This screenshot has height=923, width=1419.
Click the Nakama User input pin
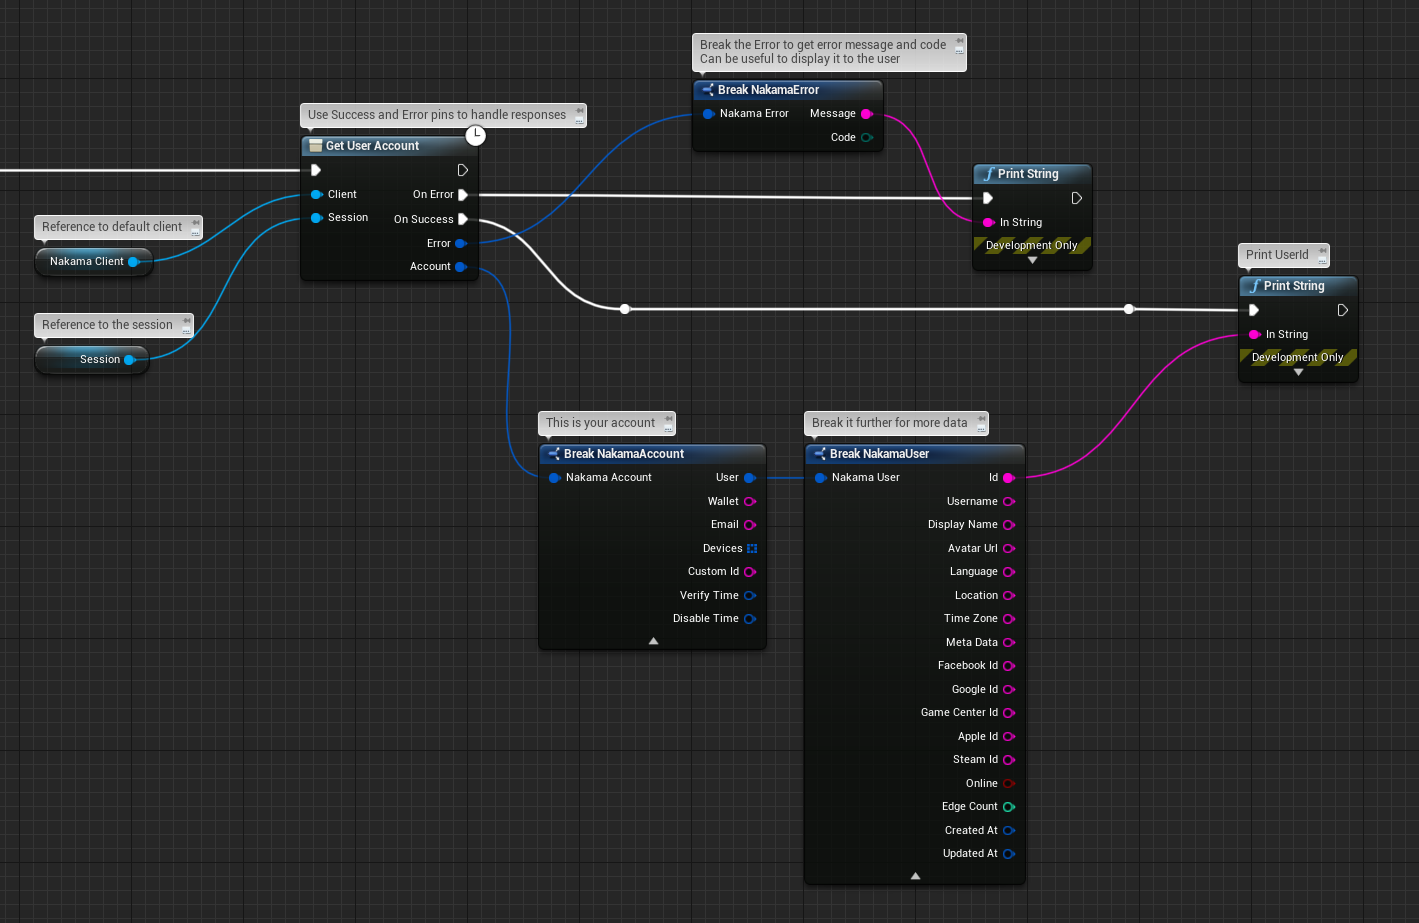tap(820, 478)
